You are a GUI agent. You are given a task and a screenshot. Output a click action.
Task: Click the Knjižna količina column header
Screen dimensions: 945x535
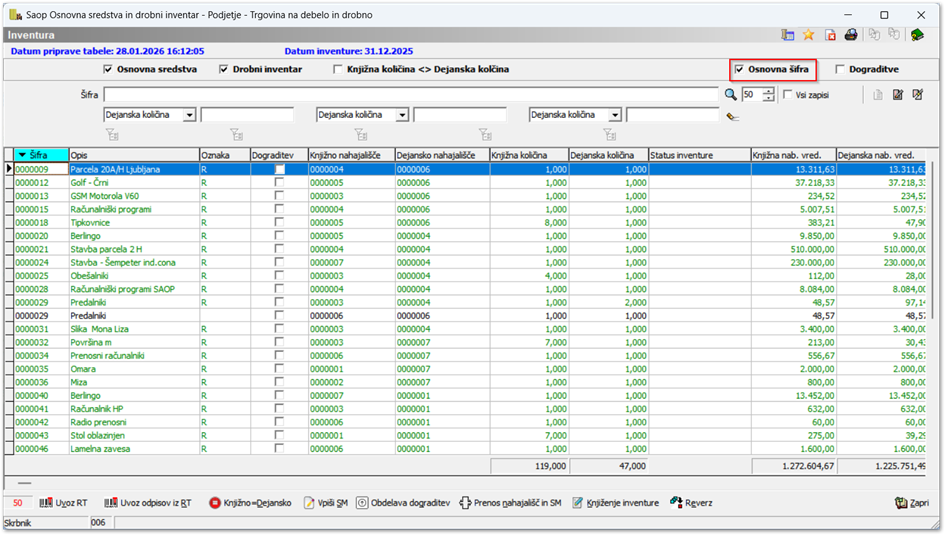[x=527, y=155]
